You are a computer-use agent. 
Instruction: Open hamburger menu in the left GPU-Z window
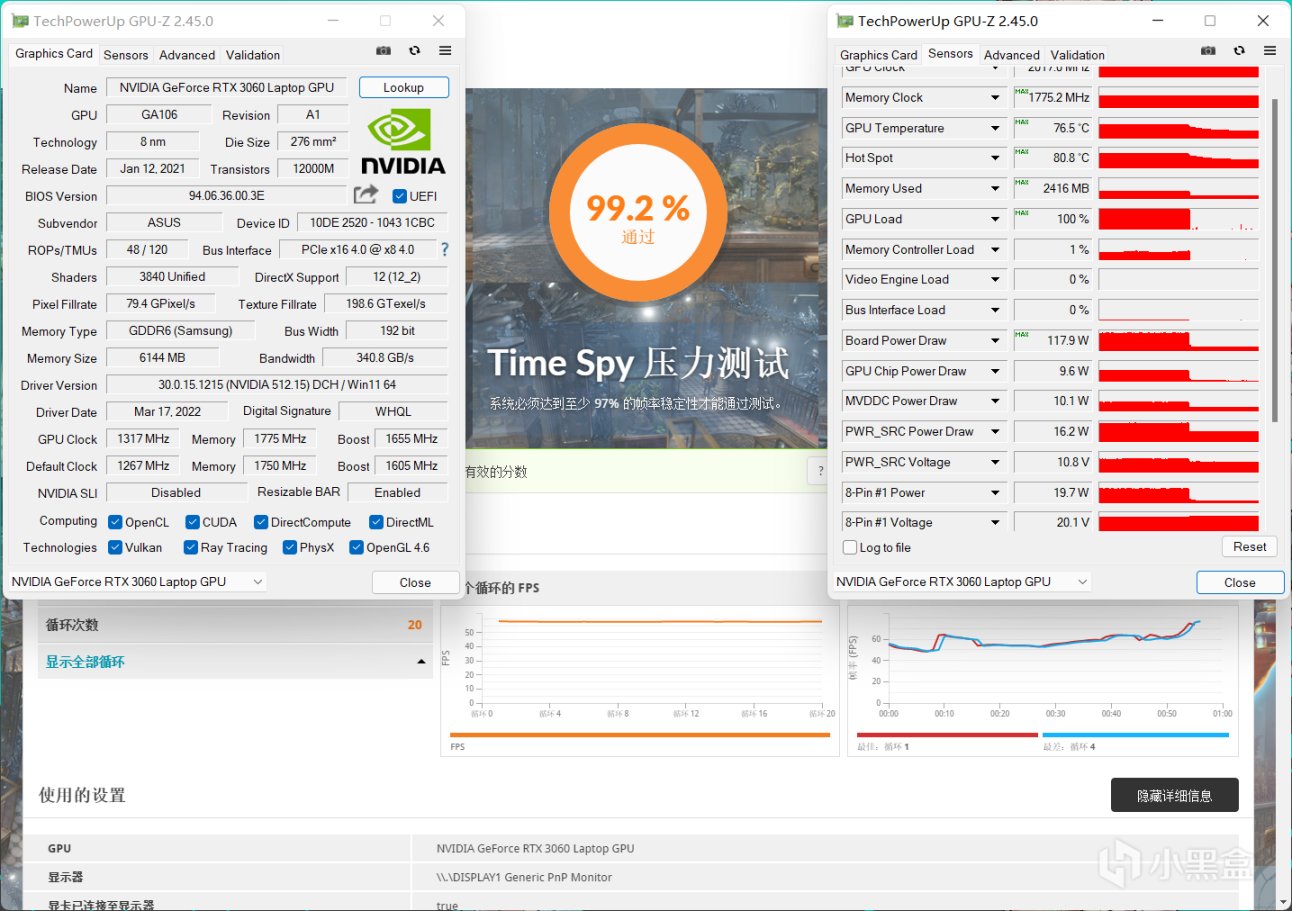click(x=445, y=51)
